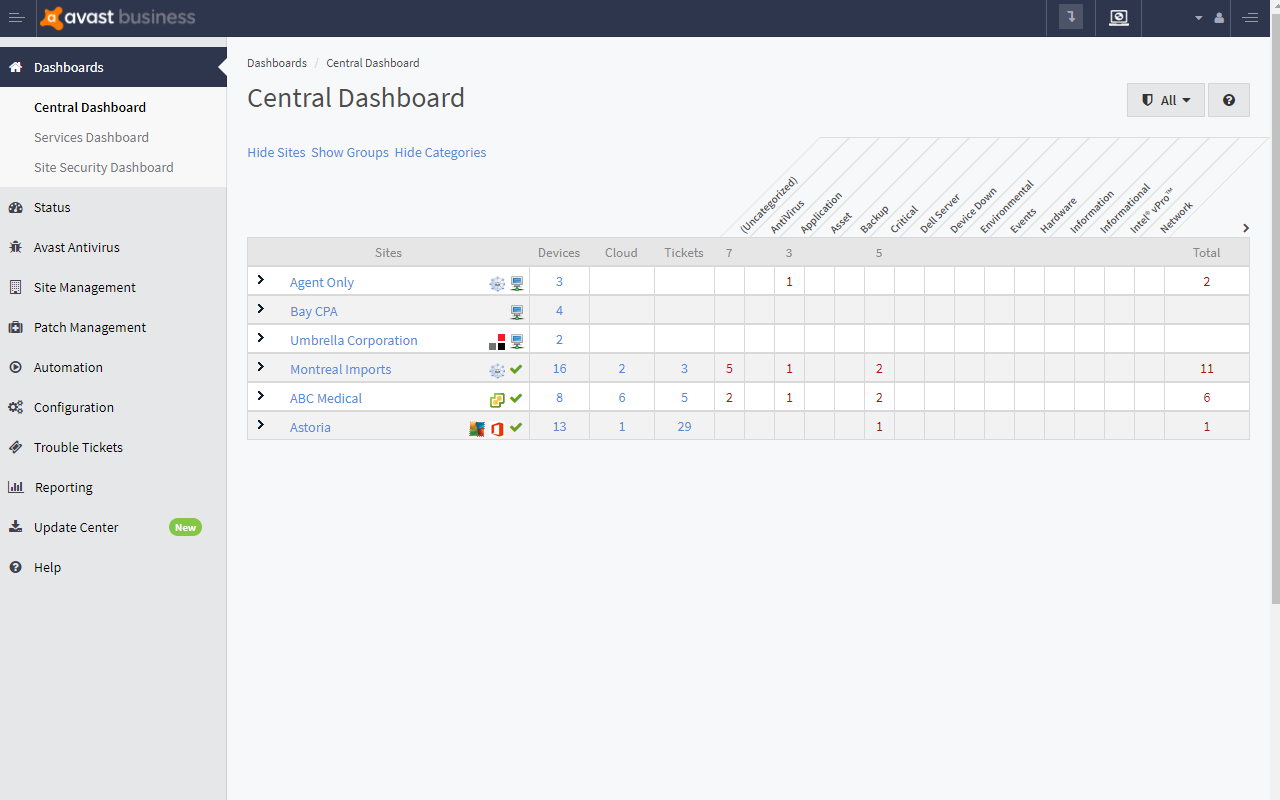Open the remote laptop icon in the top bar
This screenshot has width=1280, height=800.
[1118, 18]
